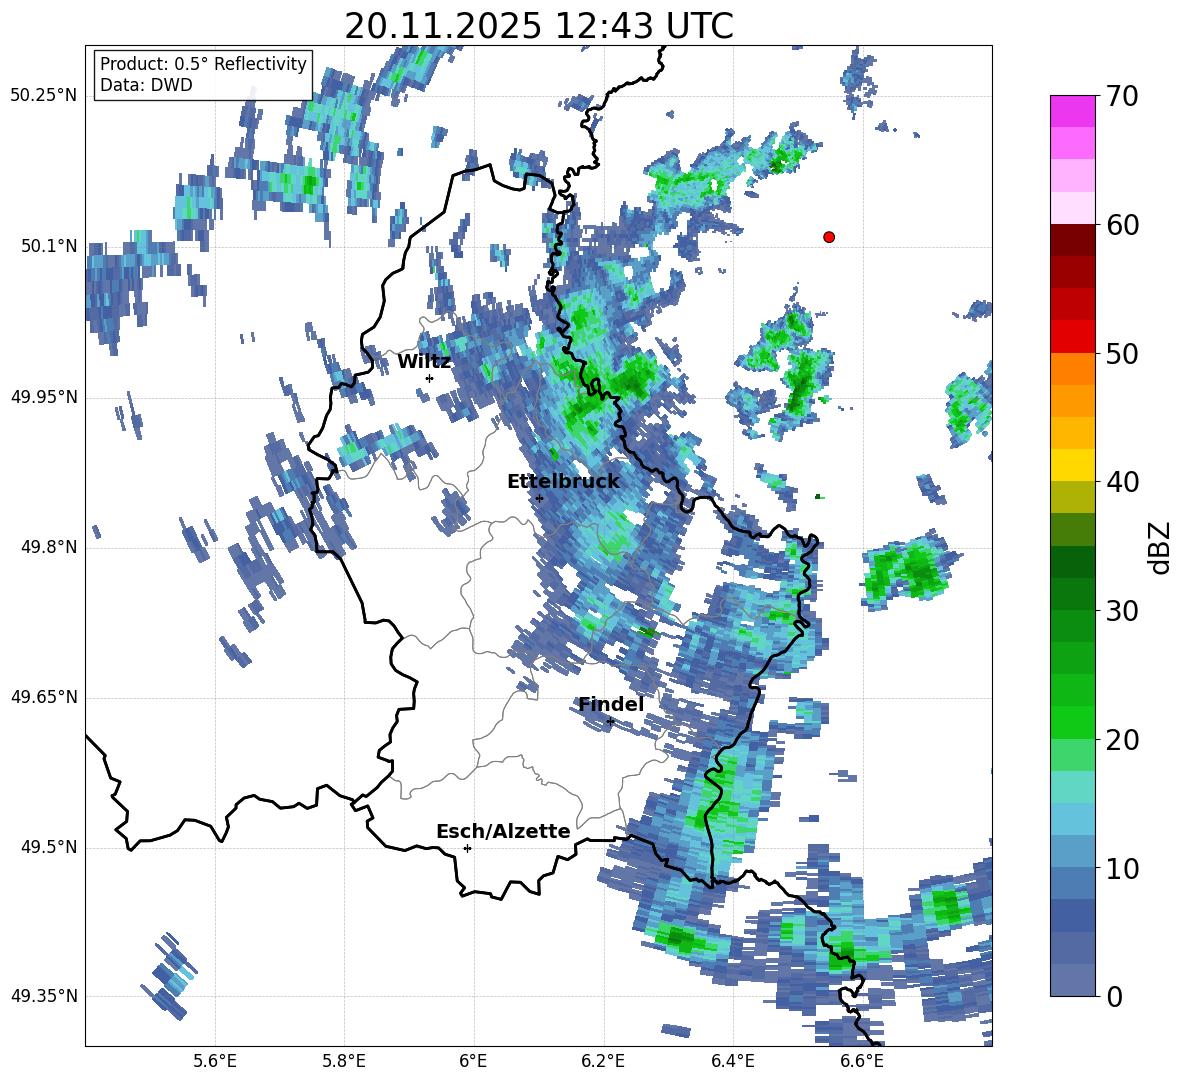The height and width of the screenshot is (1081, 1184).
Task: Click the 5.6°E longitude label
Action: 215,1061
